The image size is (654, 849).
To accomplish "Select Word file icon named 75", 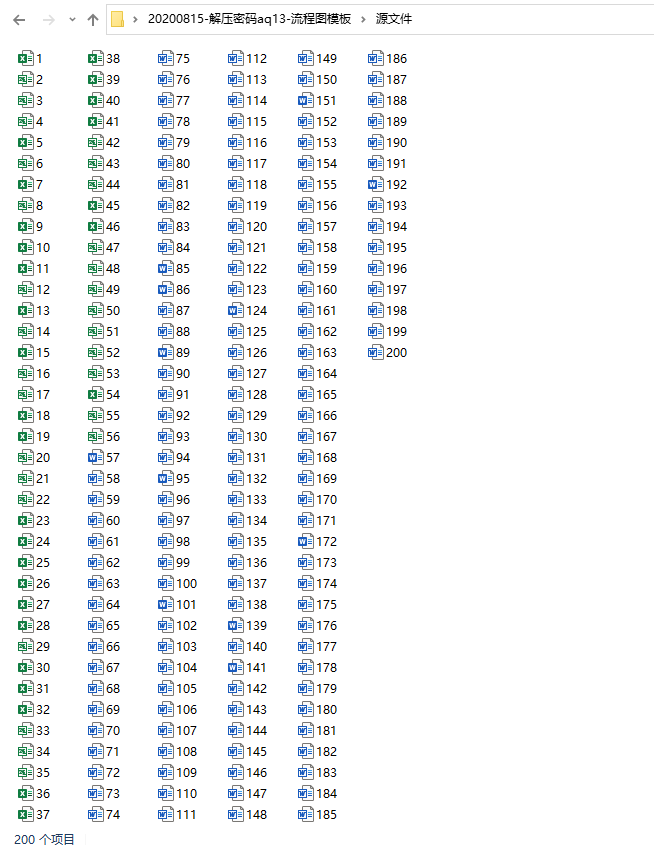I will coord(166,58).
